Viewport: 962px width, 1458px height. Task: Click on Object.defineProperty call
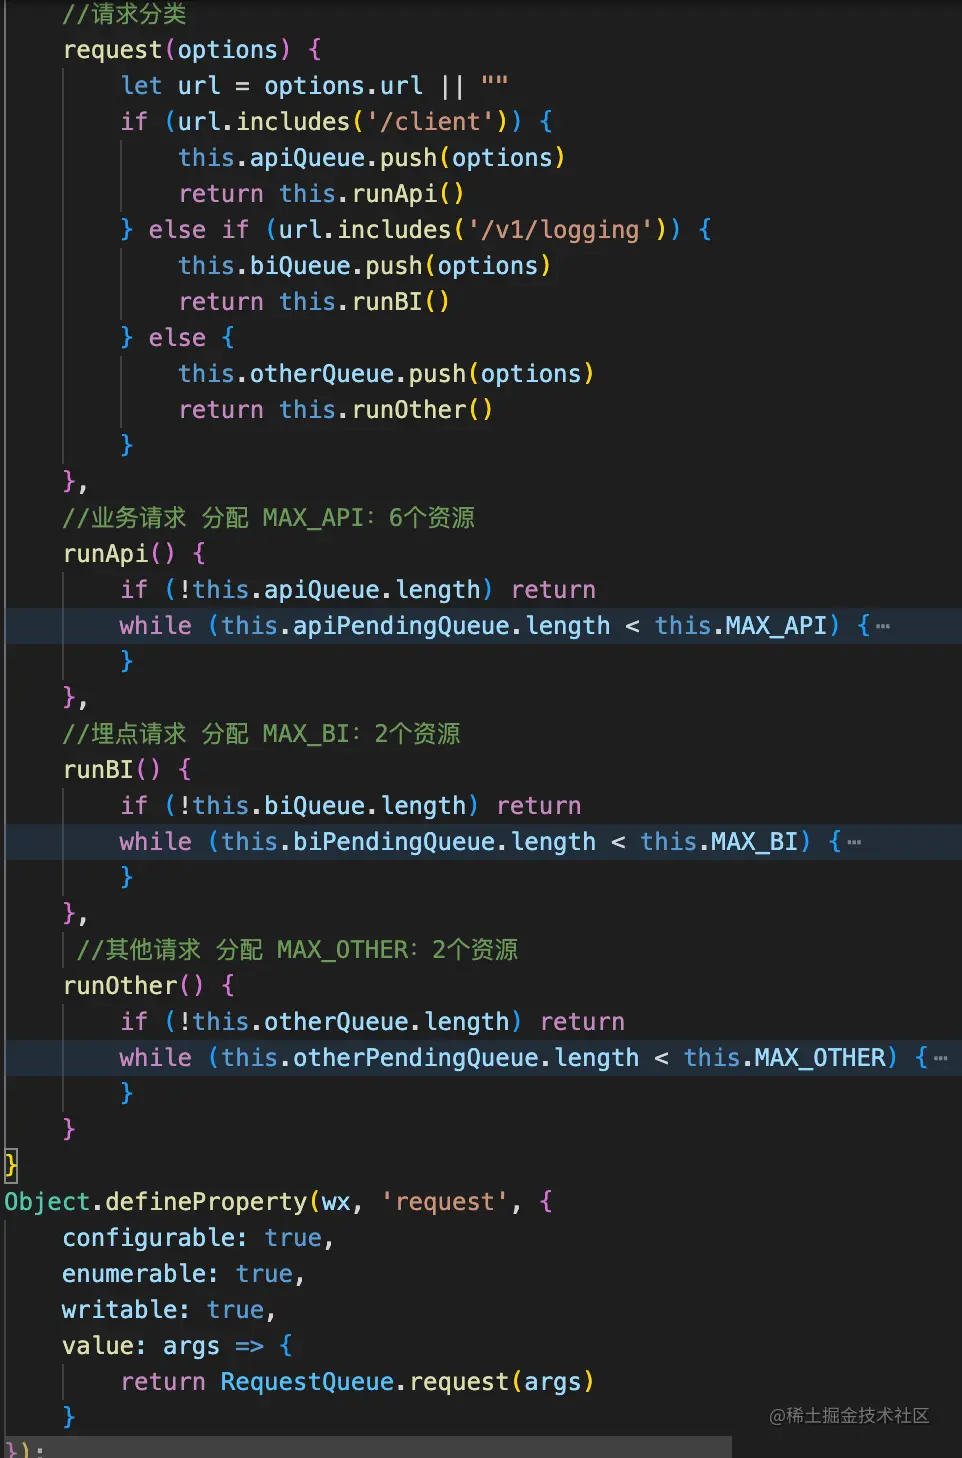coord(156,1202)
